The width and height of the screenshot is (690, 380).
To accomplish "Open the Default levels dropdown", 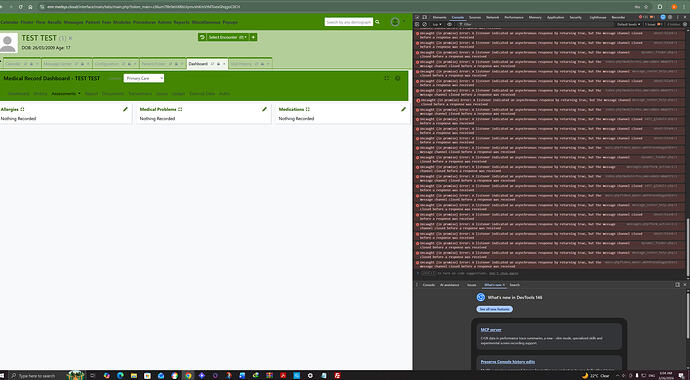I will (x=628, y=24).
